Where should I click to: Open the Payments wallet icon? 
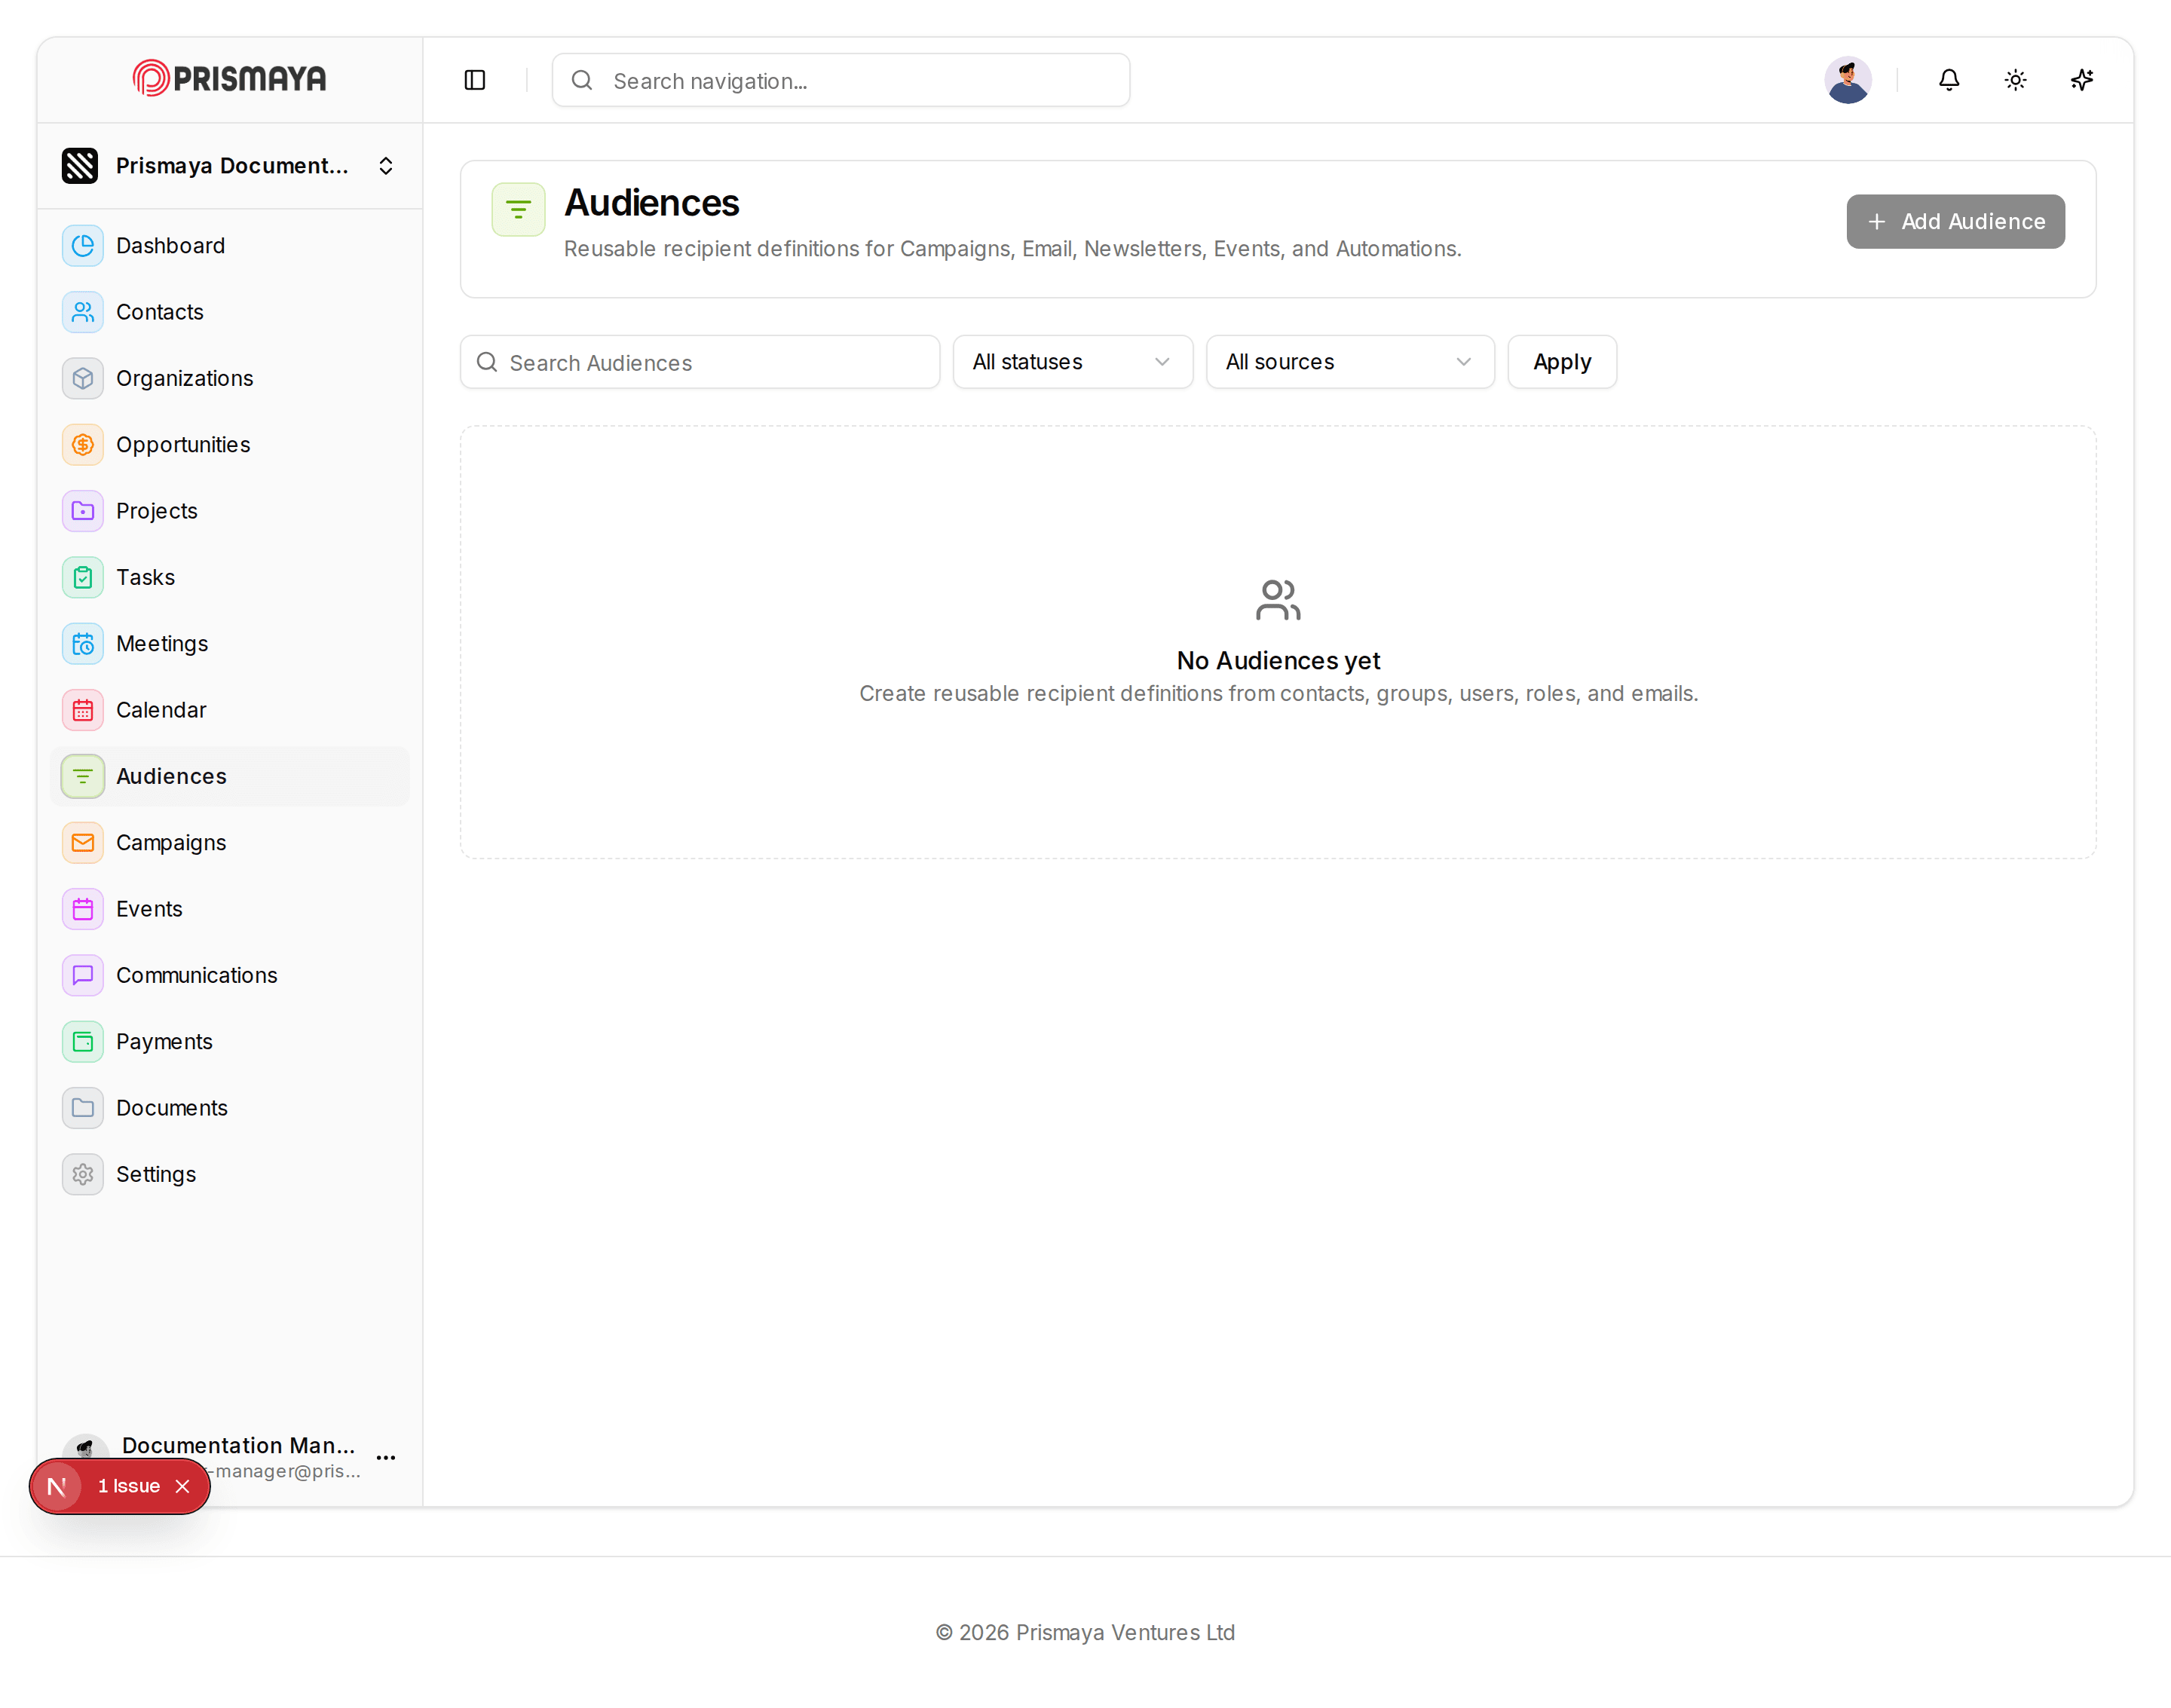click(83, 1042)
